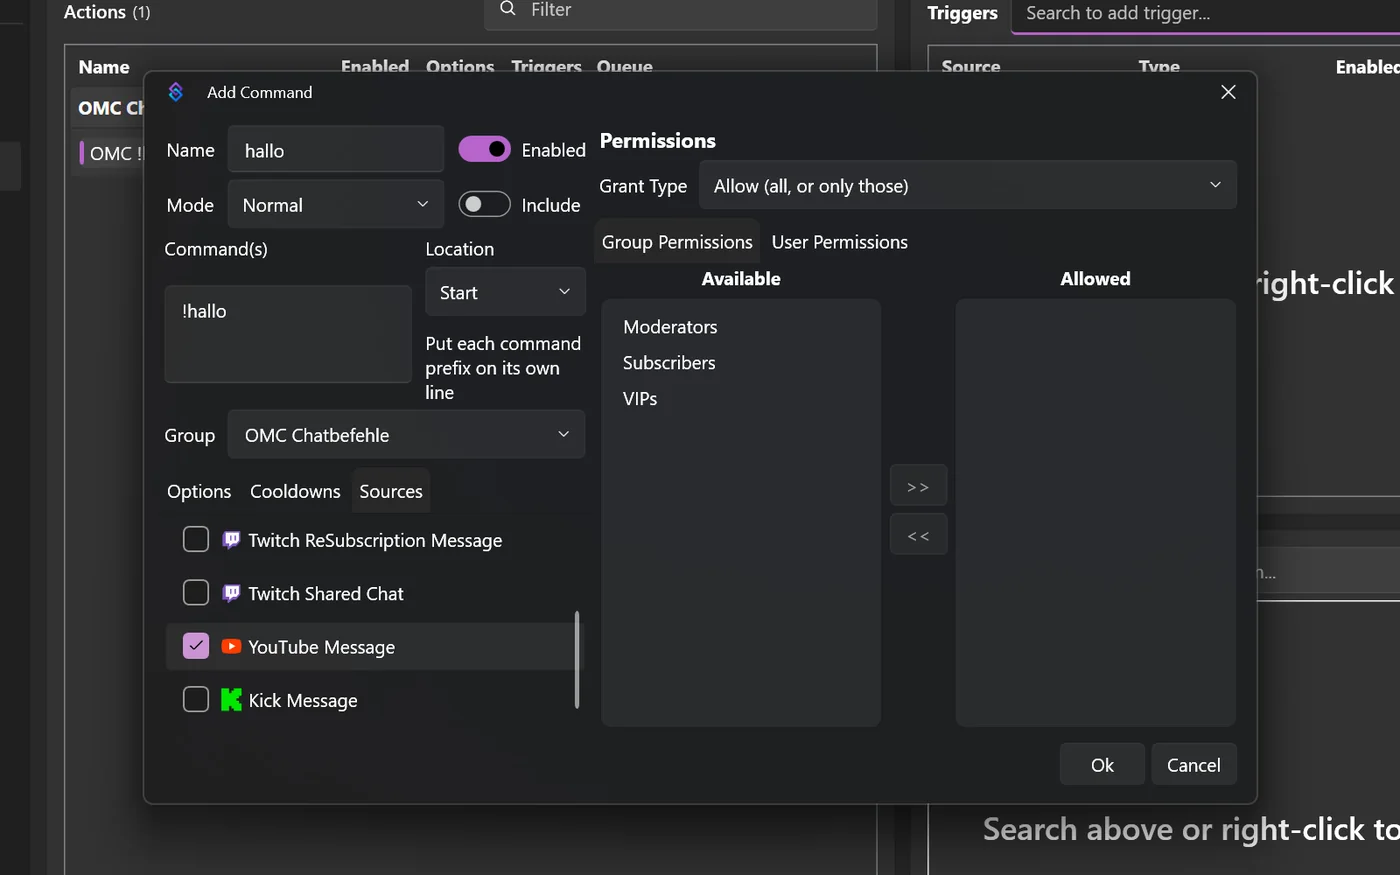1400x875 pixels.
Task: Switch to the Cooldowns tab
Action: click(295, 491)
